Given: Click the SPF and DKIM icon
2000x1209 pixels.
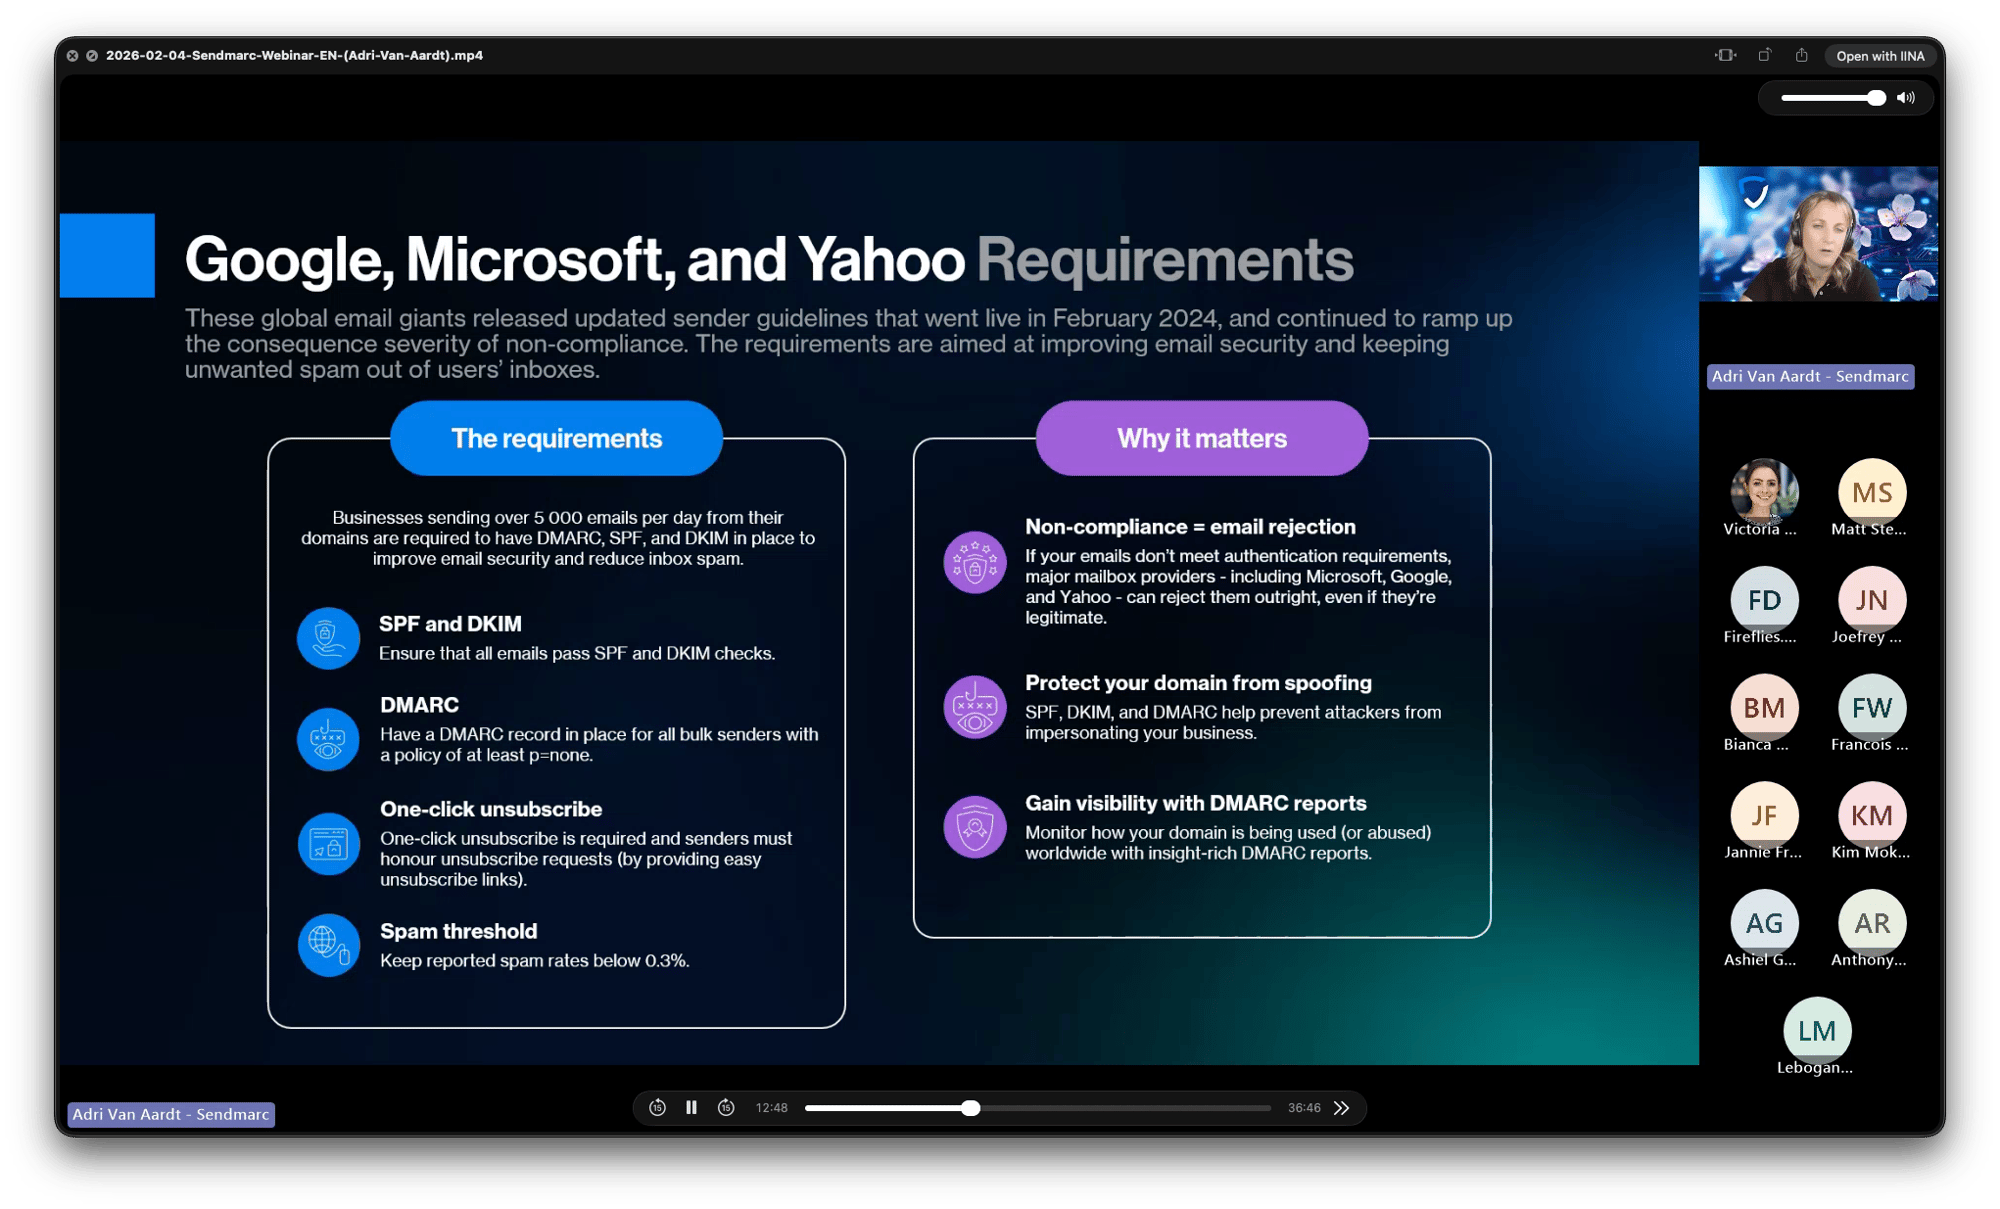Looking at the screenshot, I should click(328, 638).
